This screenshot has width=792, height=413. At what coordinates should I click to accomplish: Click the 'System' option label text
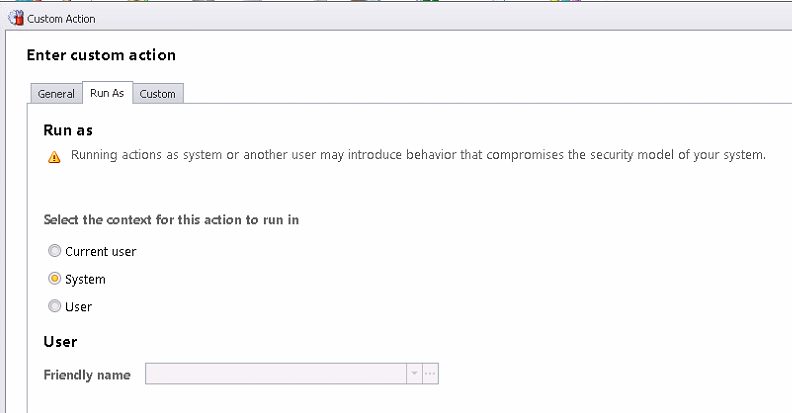tap(85, 279)
